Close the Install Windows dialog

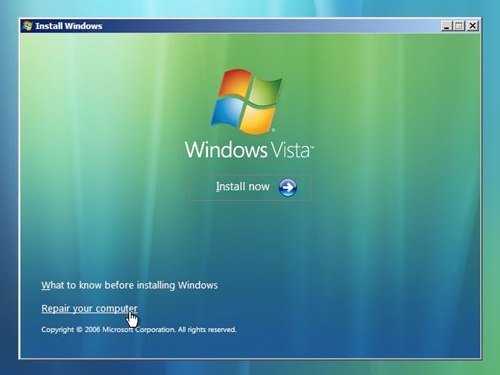pyautogui.click(x=473, y=26)
